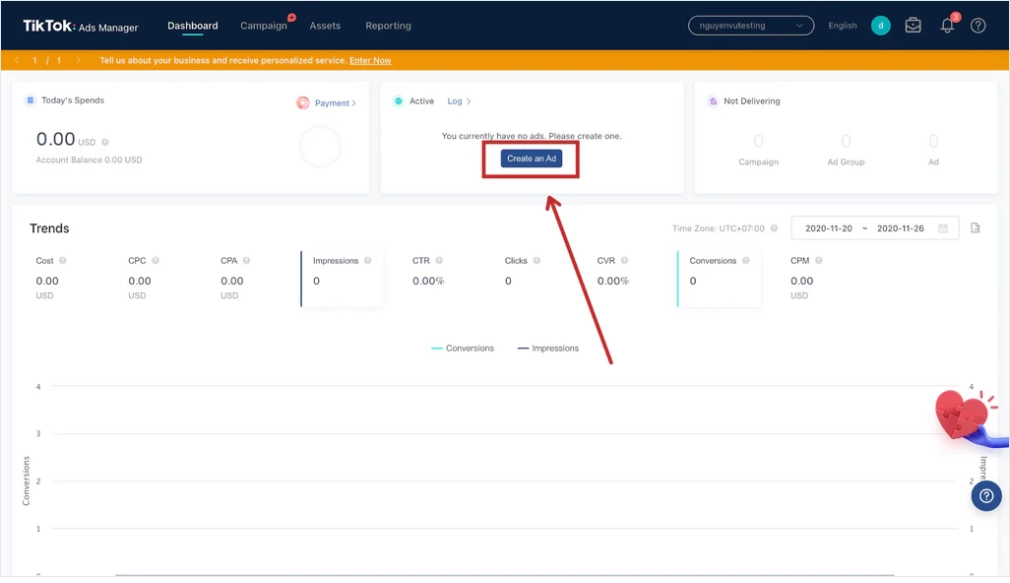Open the English language selector
Screen dimensions: 1010x583
(842, 26)
